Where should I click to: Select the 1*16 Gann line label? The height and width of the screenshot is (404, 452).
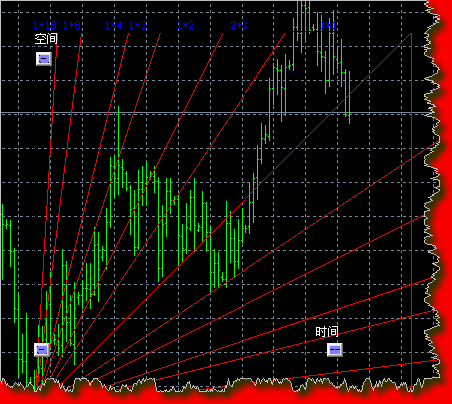45,25
